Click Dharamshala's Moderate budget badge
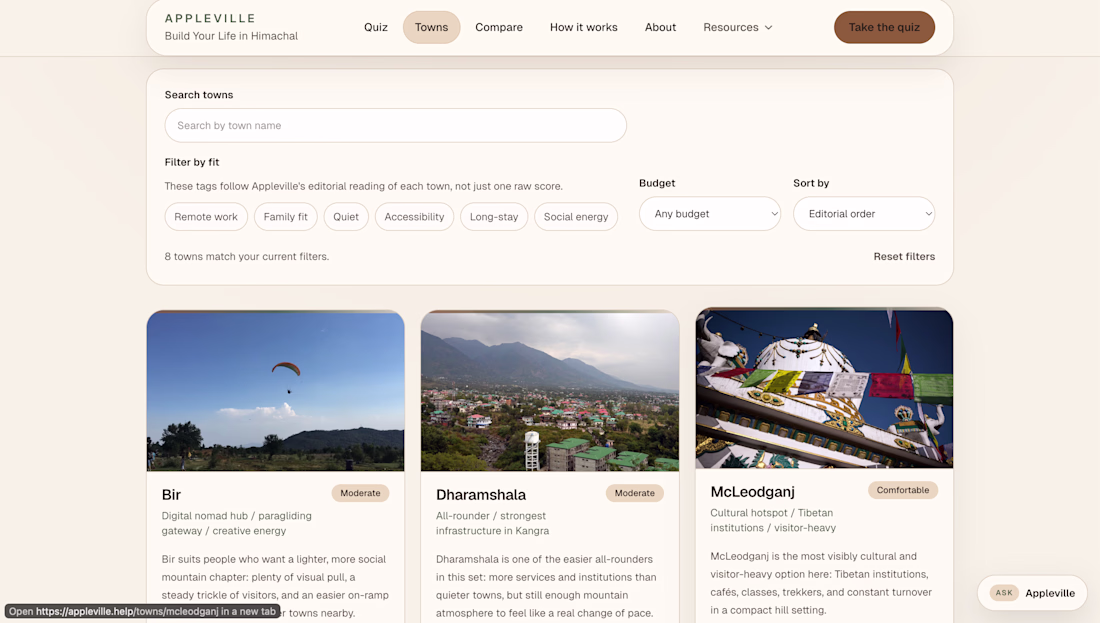 [x=634, y=493]
